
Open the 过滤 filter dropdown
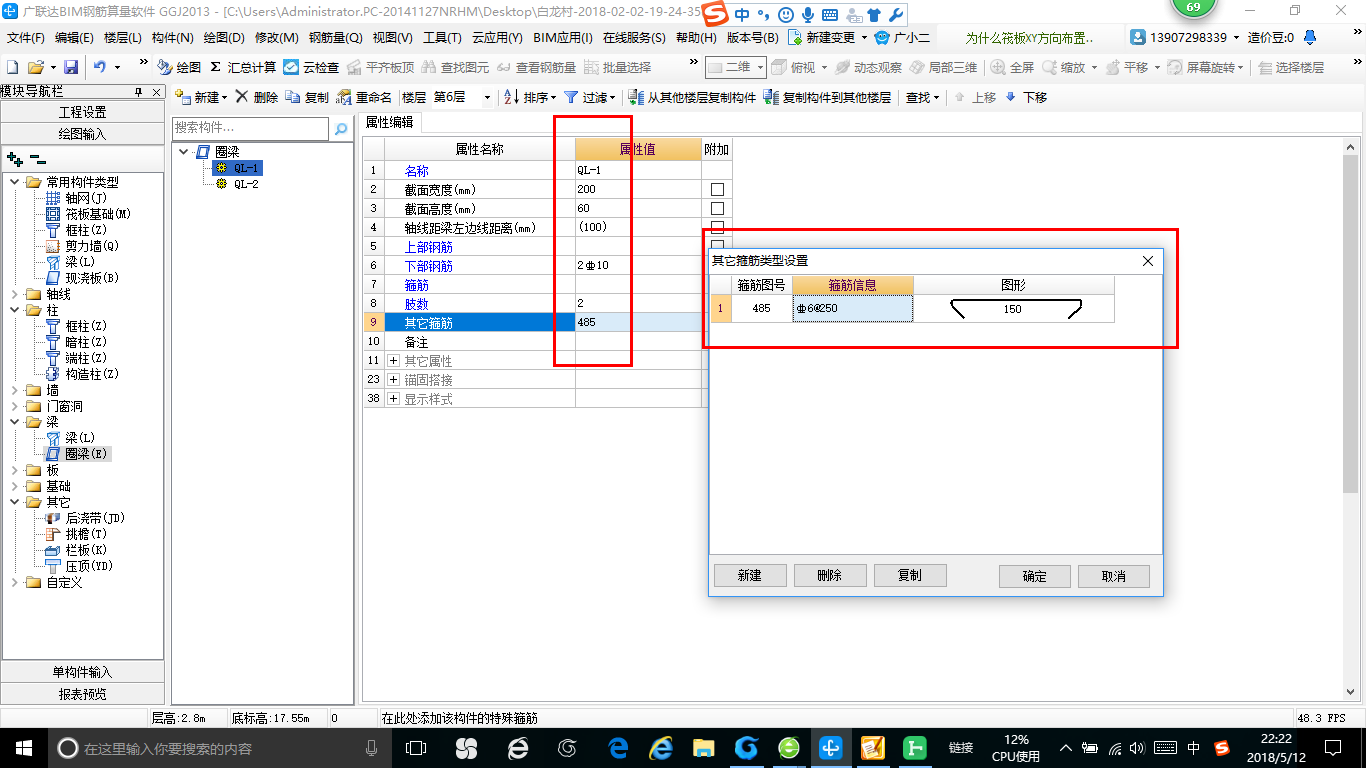point(591,97)
